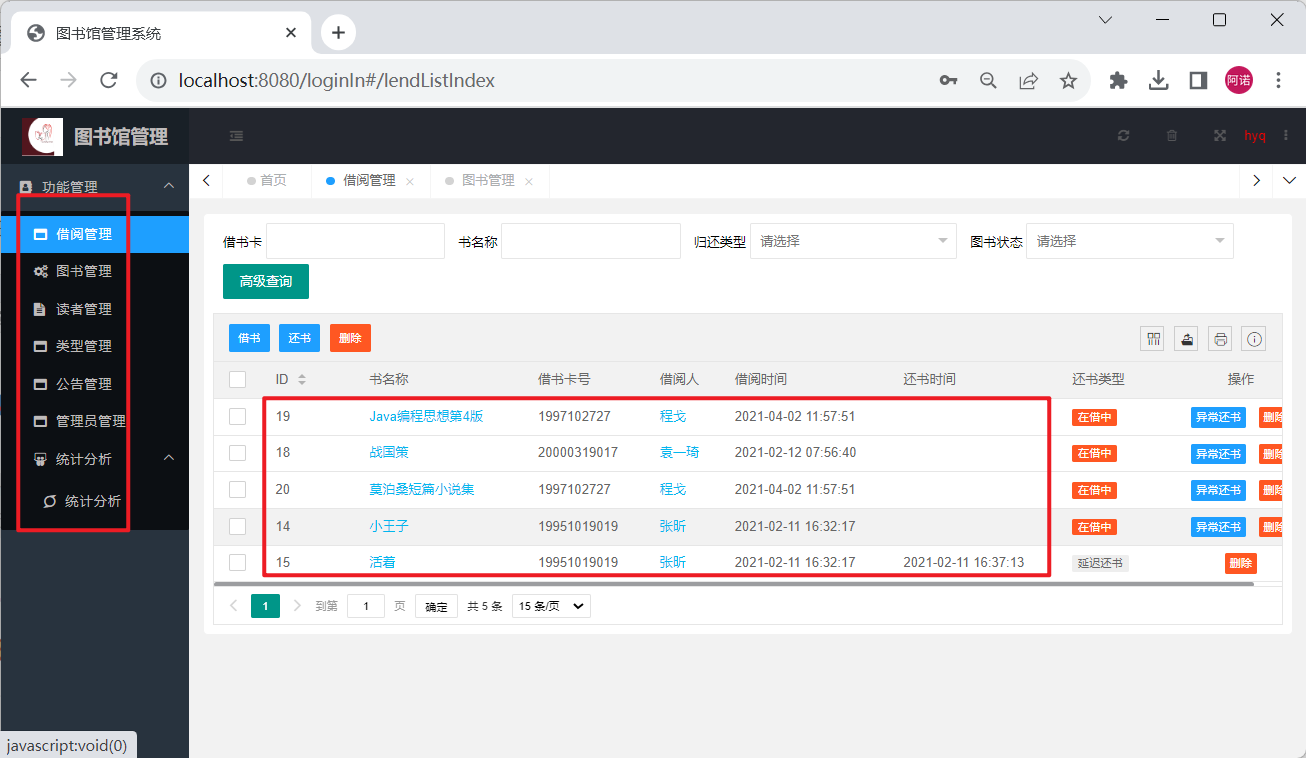Open the 归还类型 dropdown

coord(853,241)
